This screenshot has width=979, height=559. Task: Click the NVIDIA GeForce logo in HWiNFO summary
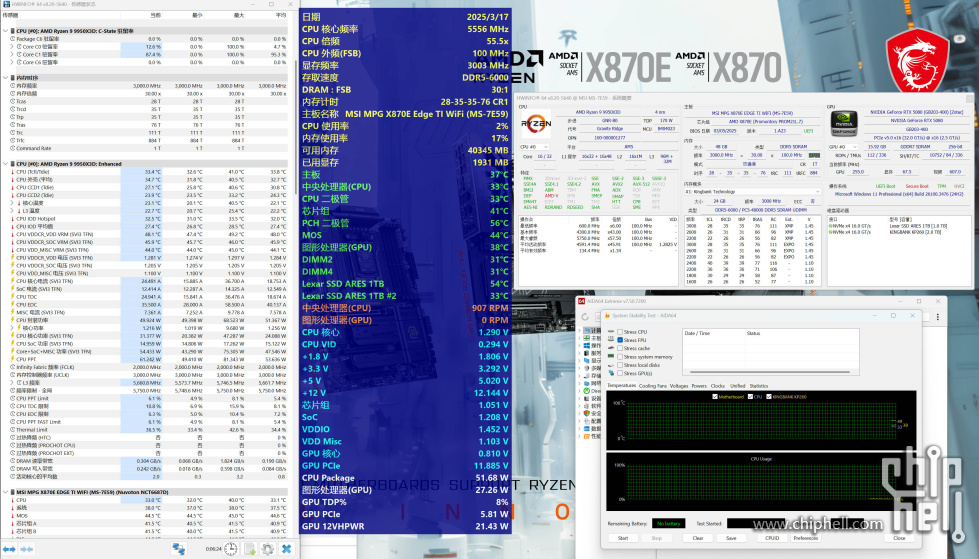[844, 124]
